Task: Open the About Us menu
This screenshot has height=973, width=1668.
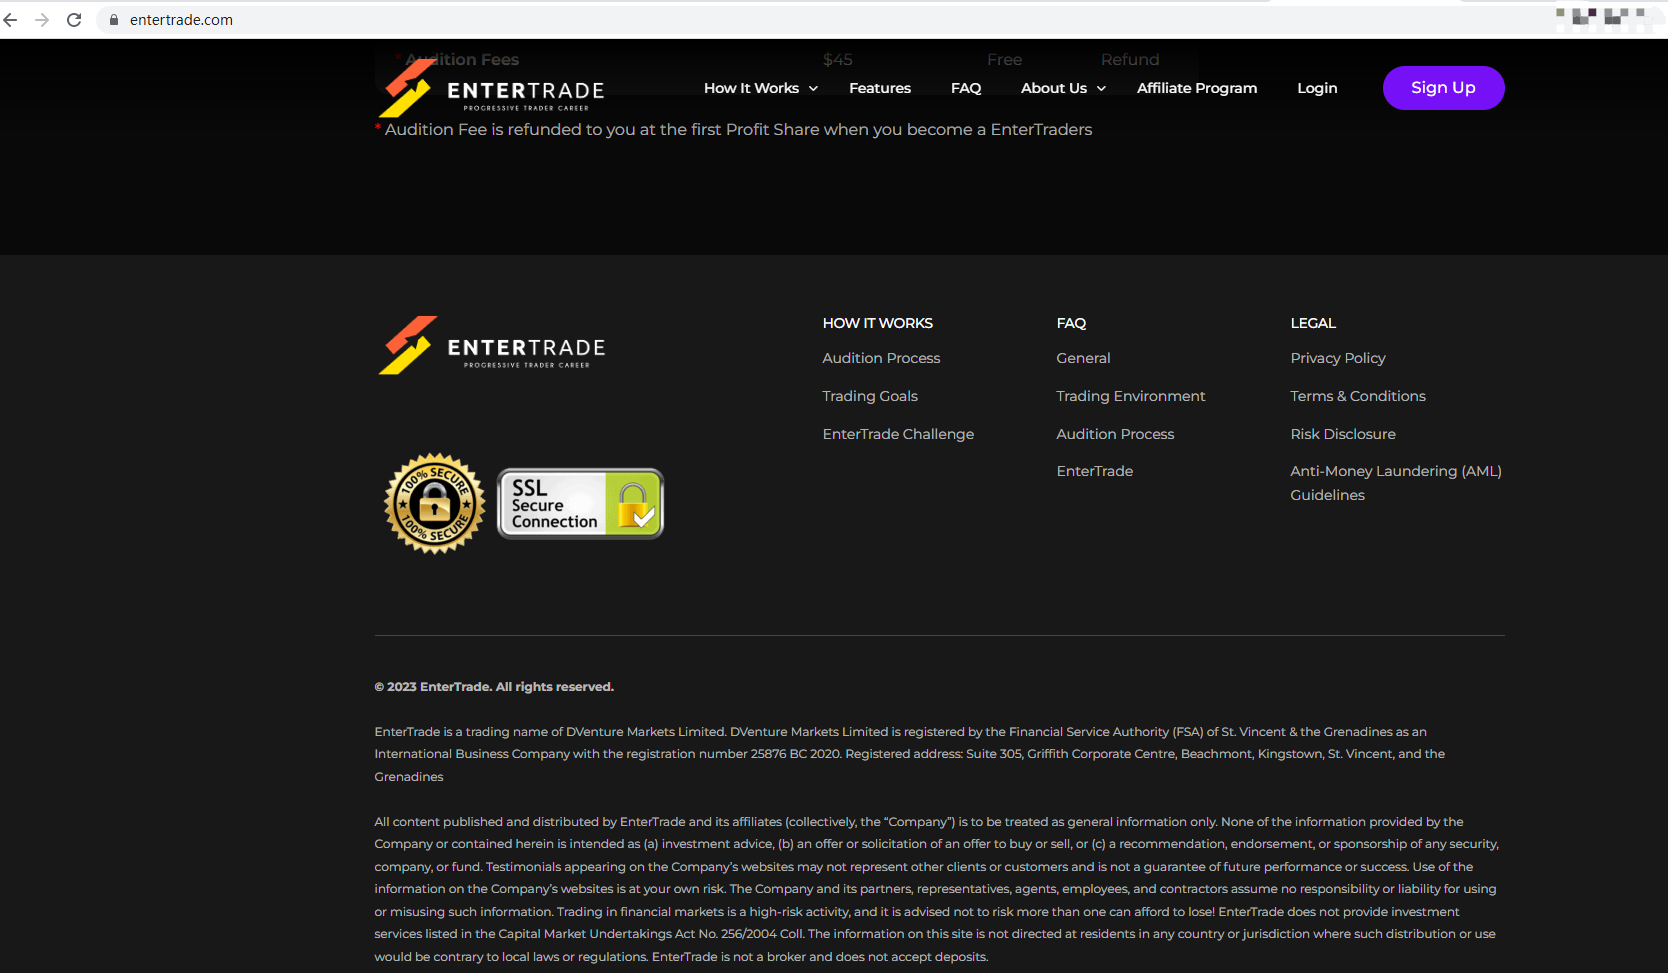Action: point(1054,88)
